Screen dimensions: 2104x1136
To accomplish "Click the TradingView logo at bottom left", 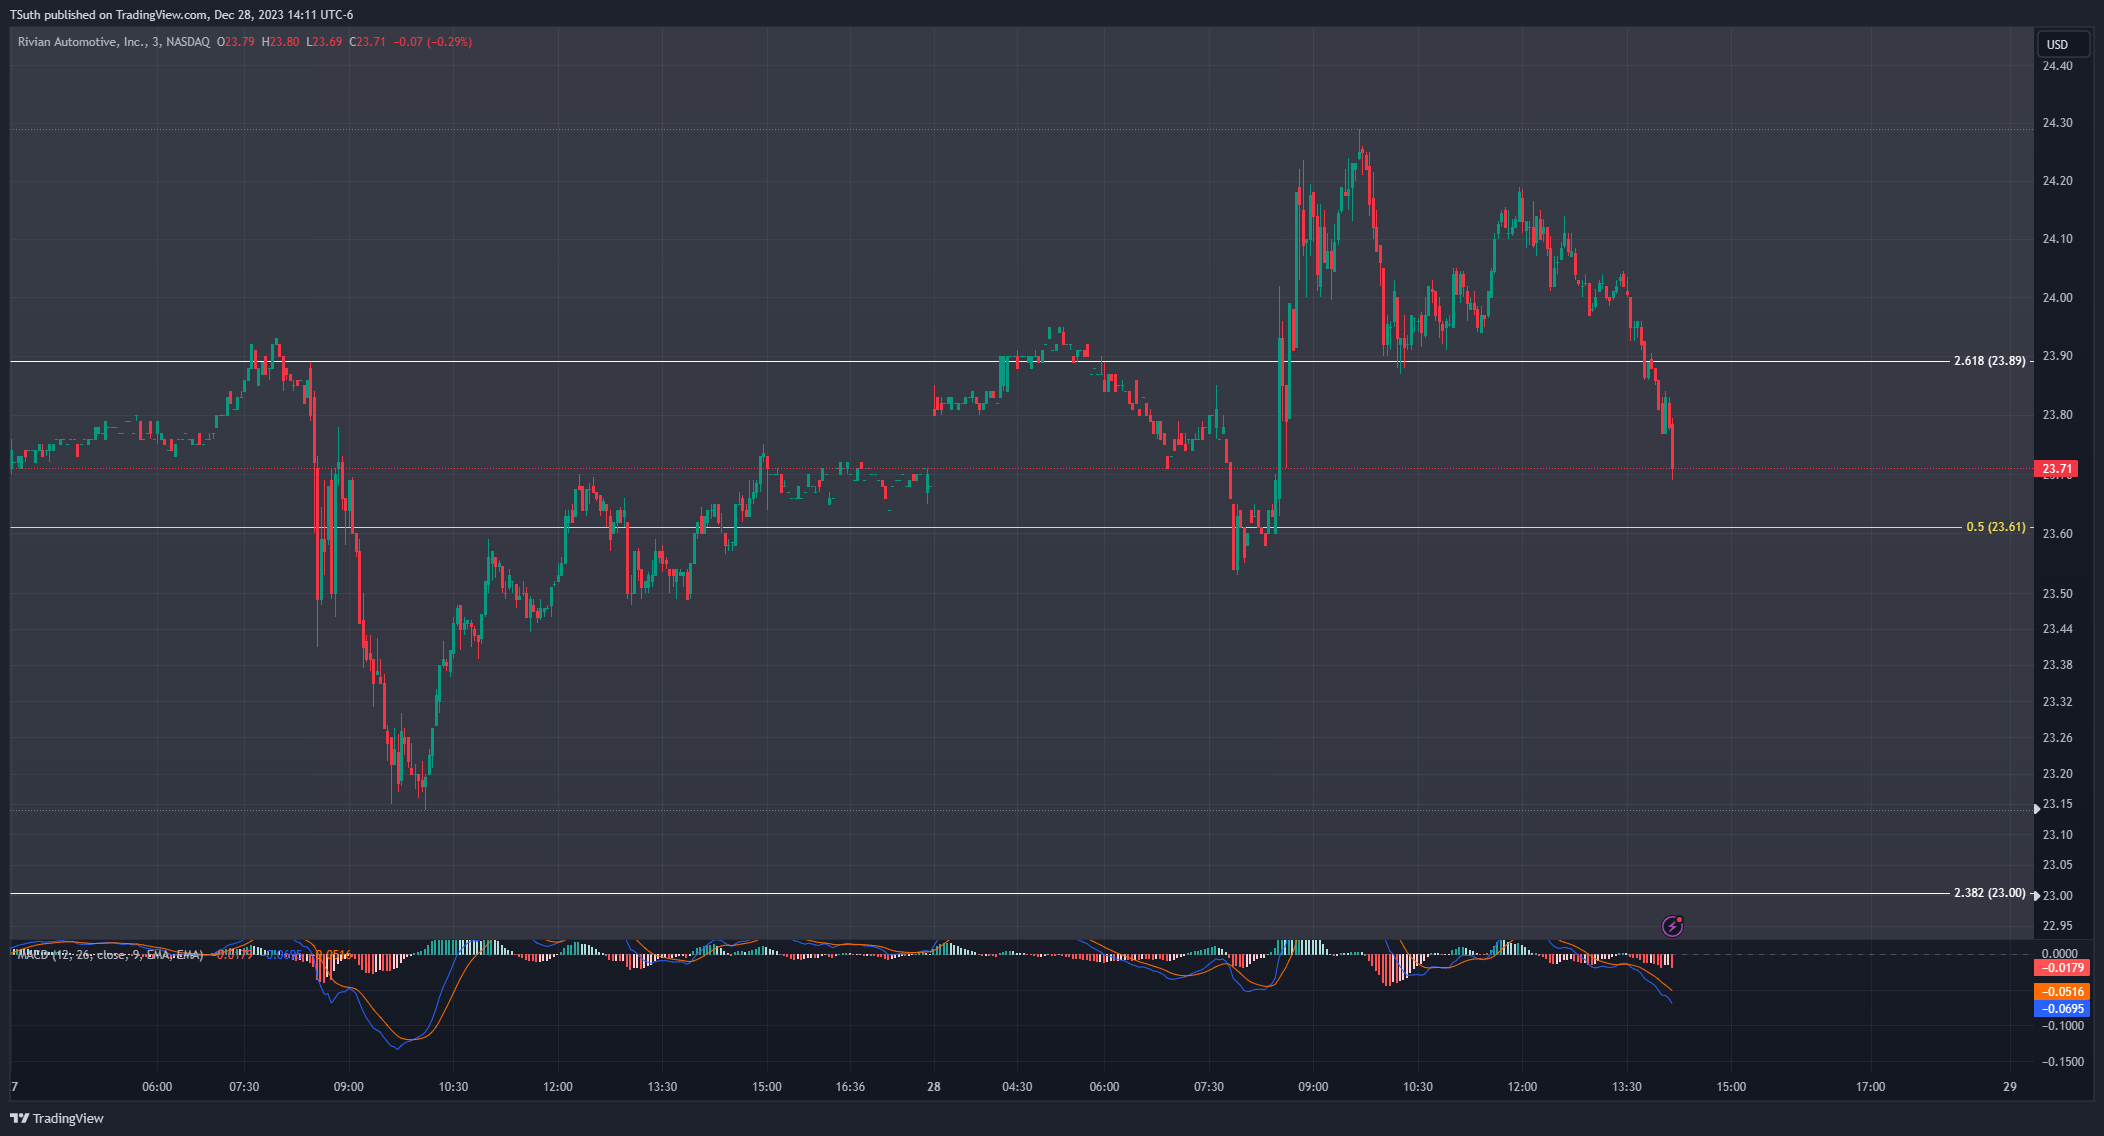I will pyautogui.click(x=57, y=1118).
